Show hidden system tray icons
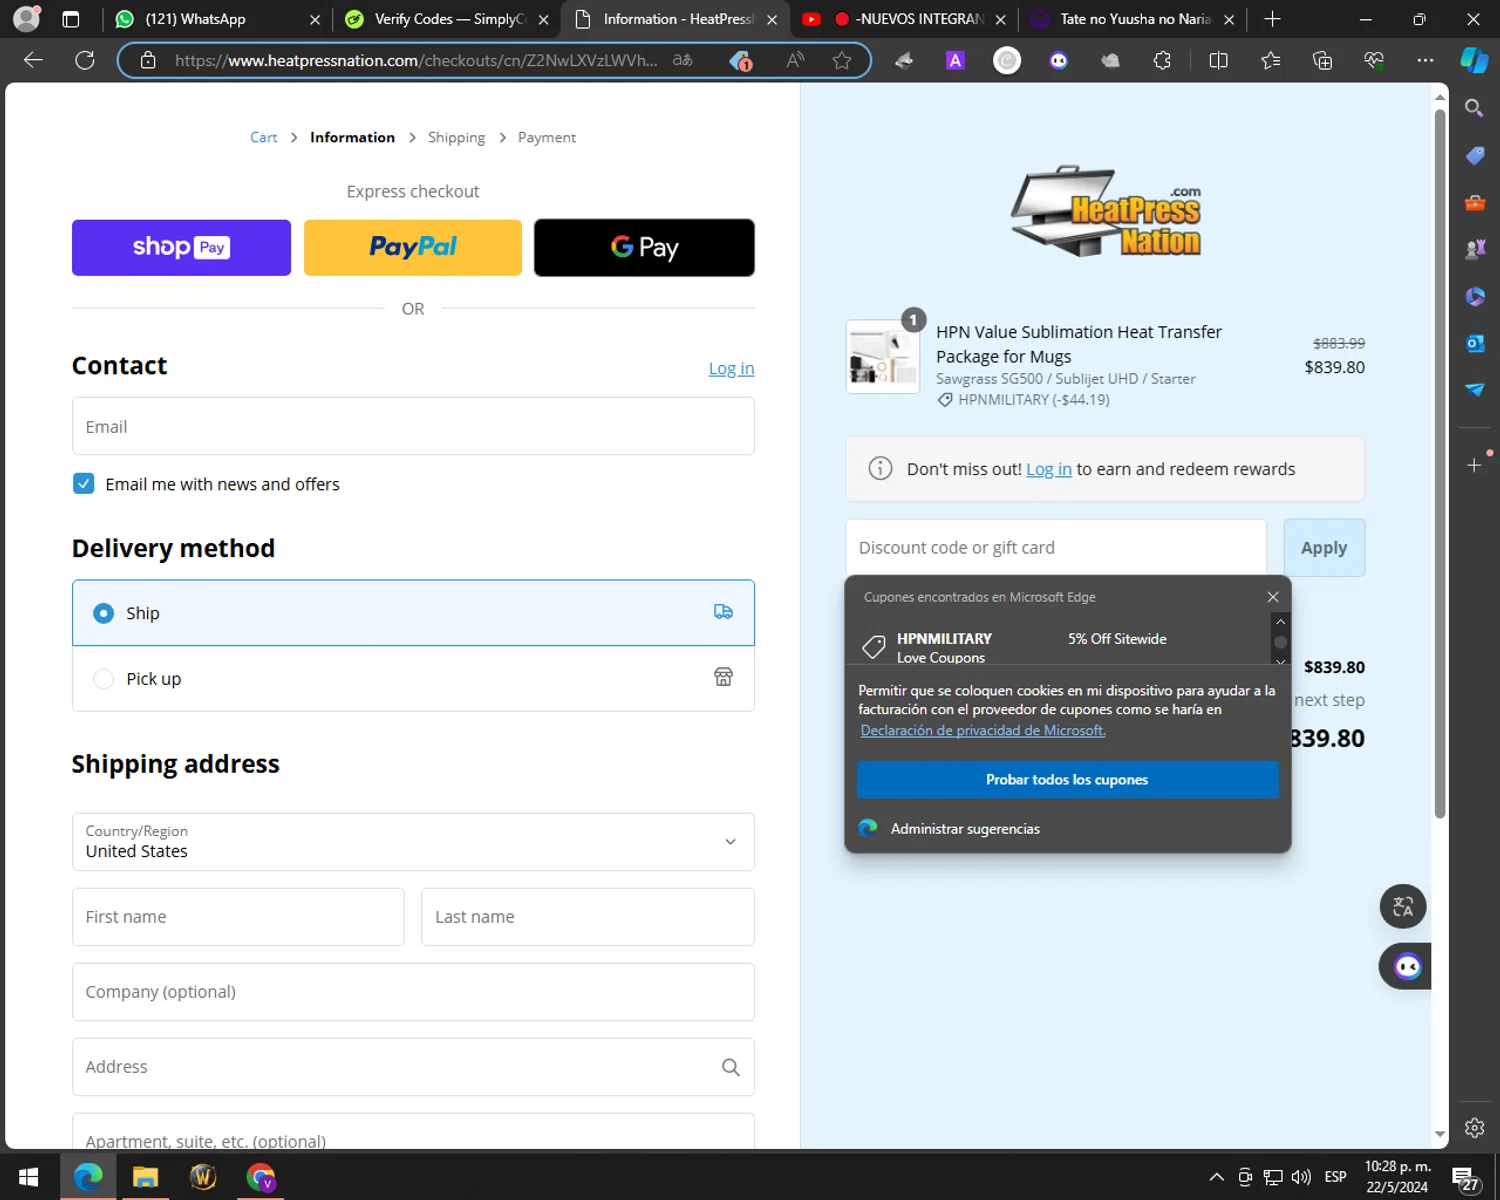The image size is (1500, 1200). 1216,1177
